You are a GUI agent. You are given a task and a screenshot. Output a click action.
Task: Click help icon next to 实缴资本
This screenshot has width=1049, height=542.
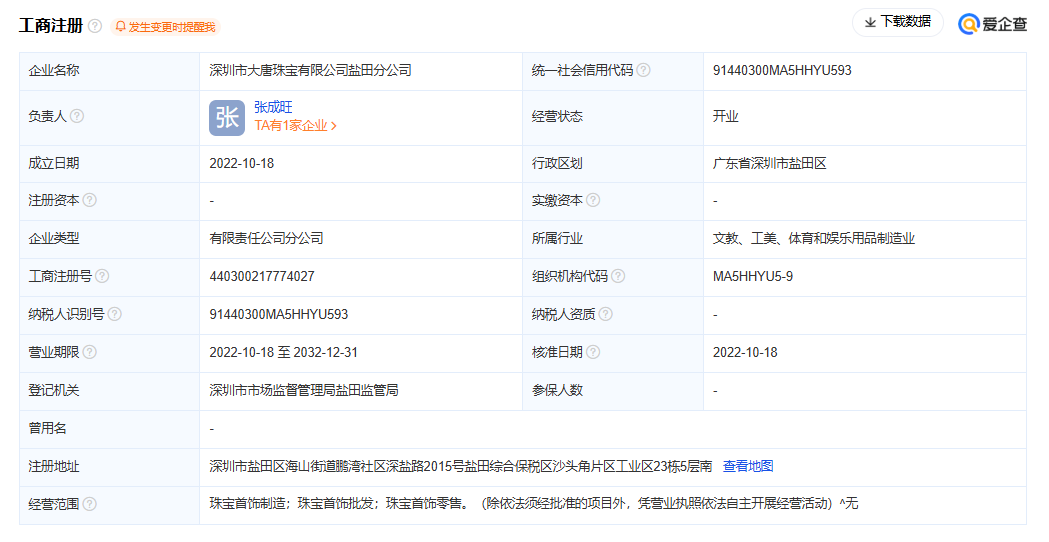click(593, 200)
